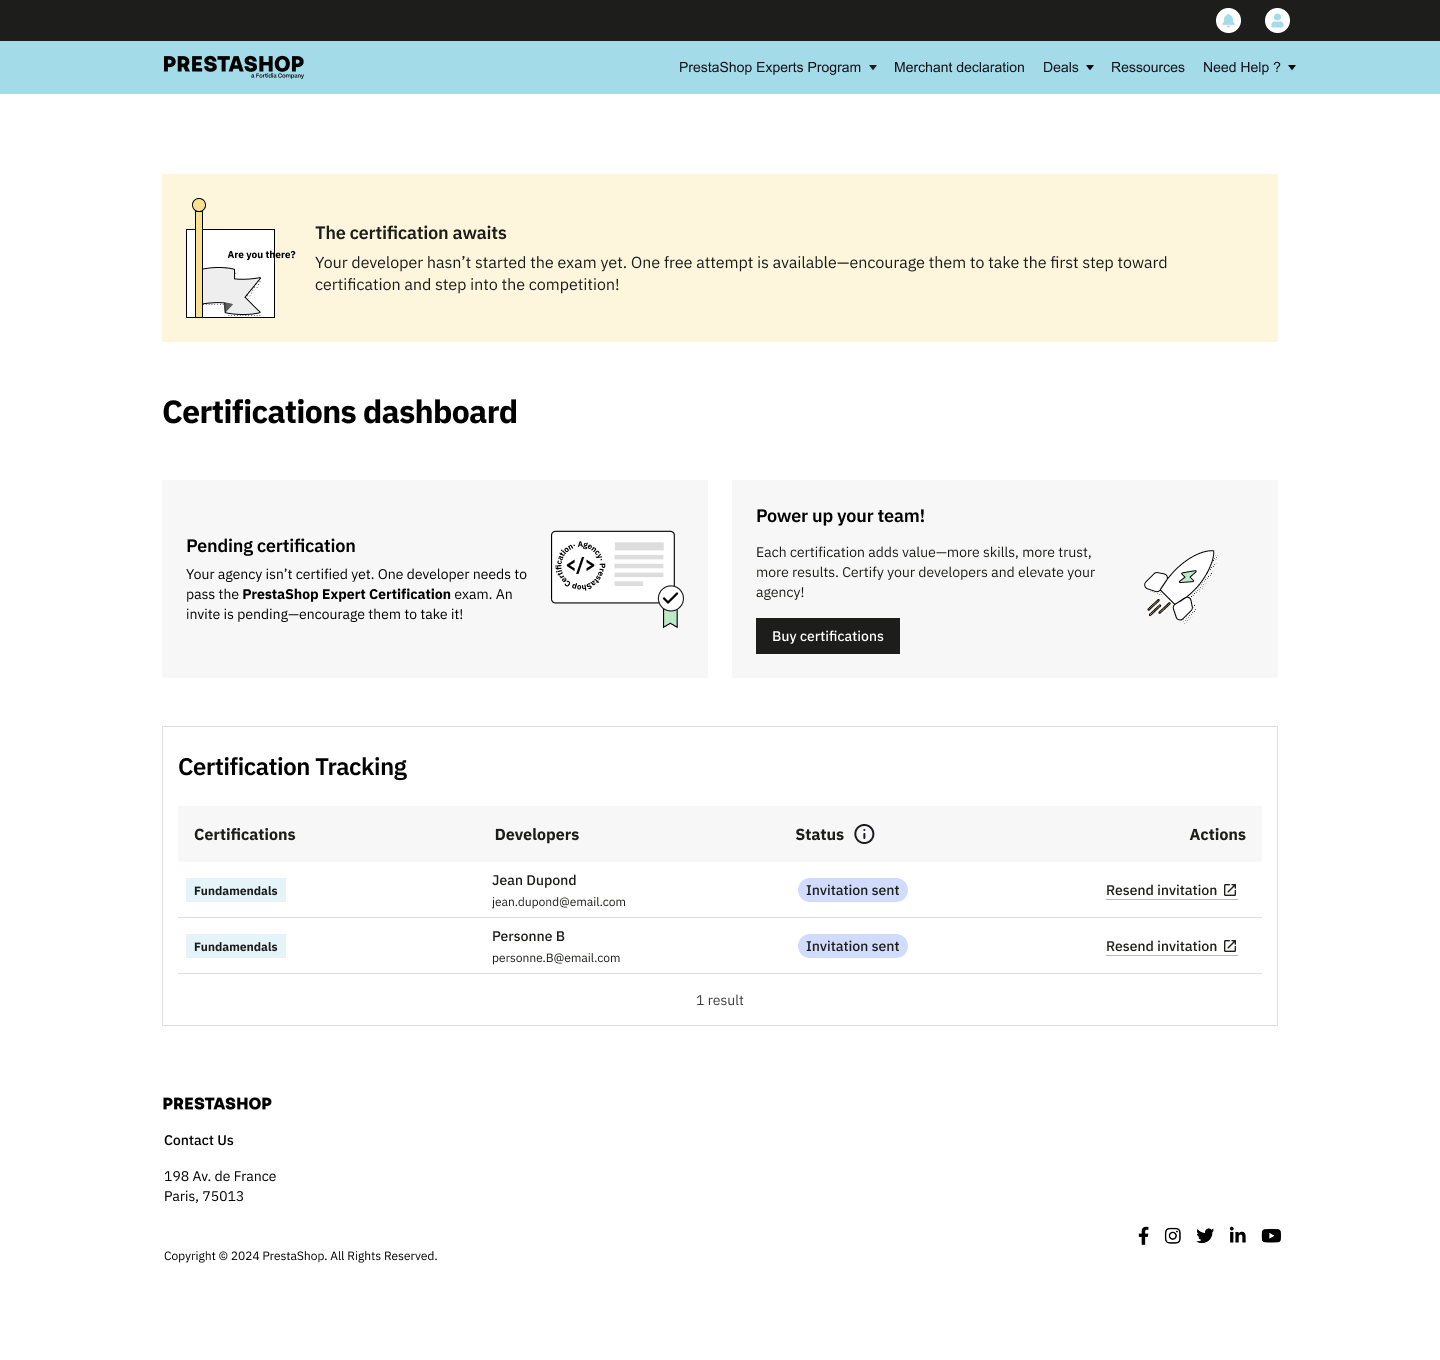Open the notifications bell icon
Screen dimensions: 1440x1360
point(1228,20)
